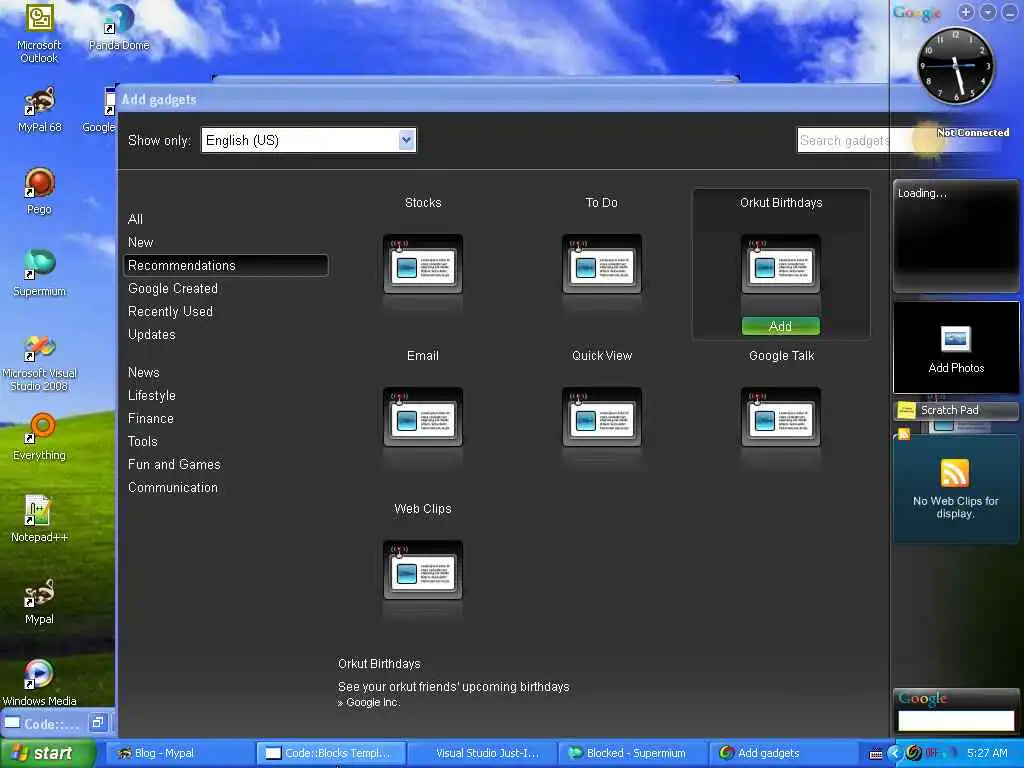Screen dimensions: 1024x768
Task: Open Microsoft Outlook desktop icon
Action: (39, 34)
